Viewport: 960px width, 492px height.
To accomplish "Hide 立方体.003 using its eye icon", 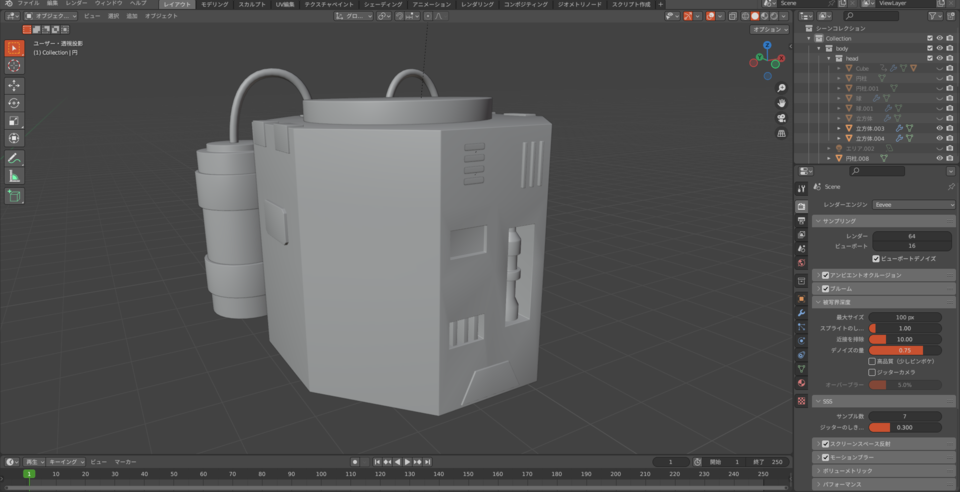I will tap(939, 128).
